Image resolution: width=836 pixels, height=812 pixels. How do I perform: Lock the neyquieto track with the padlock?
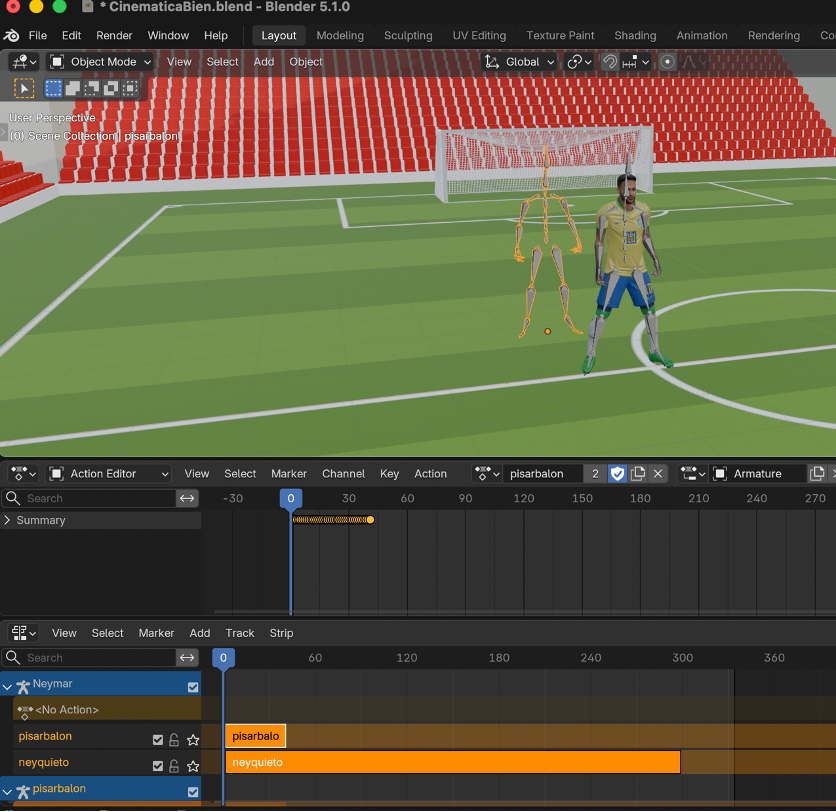tap(174, 766)
